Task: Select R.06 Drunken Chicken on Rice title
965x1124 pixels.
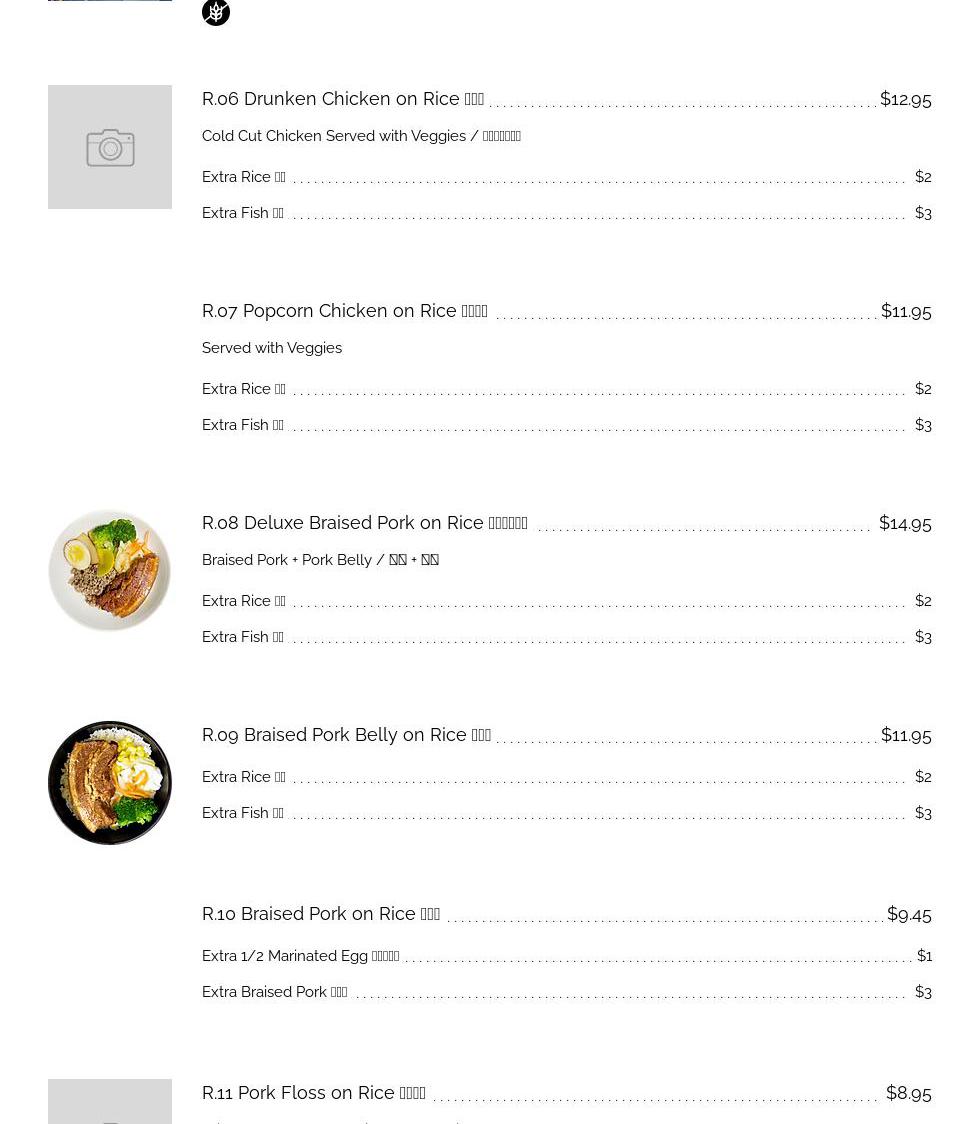Action: click(343, 99)
